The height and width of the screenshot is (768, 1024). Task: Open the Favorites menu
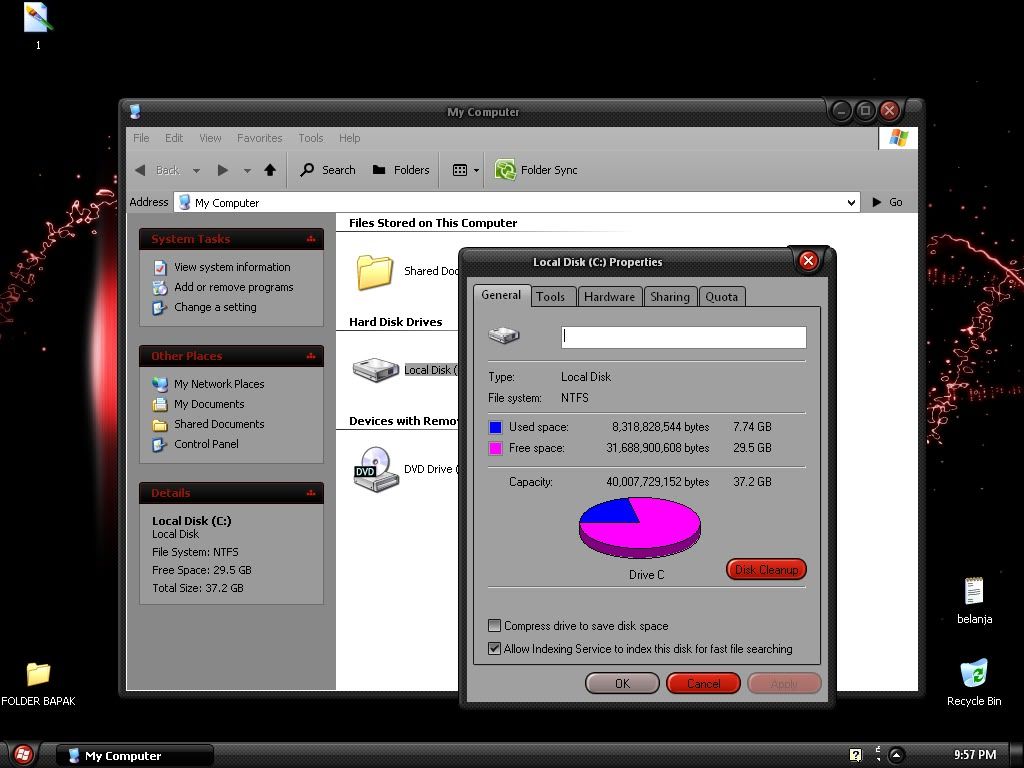(259, 138)
